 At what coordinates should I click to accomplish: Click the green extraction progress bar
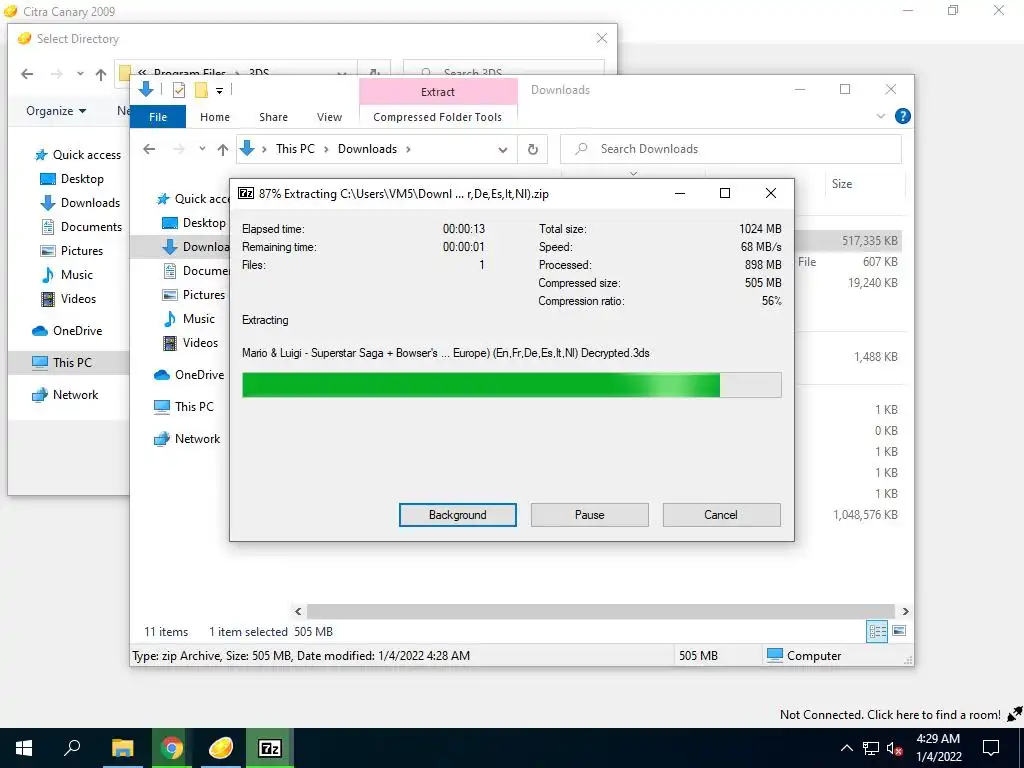[511, 385]
